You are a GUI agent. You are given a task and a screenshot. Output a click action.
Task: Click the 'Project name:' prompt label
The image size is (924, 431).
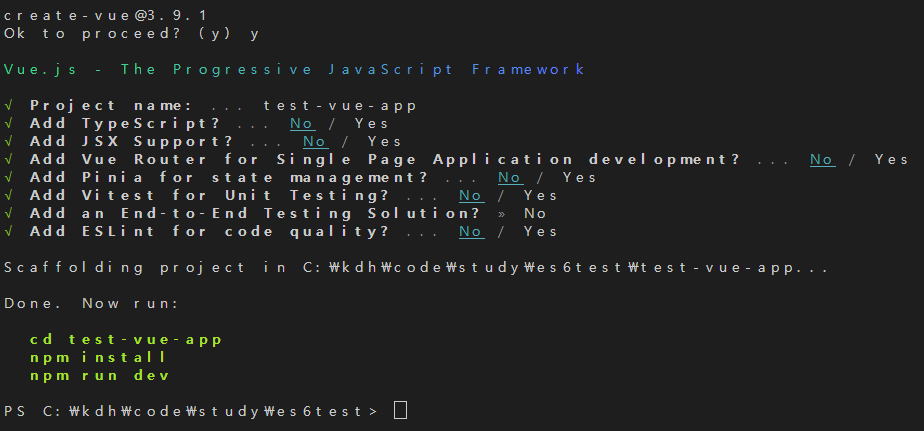point(111,106)
